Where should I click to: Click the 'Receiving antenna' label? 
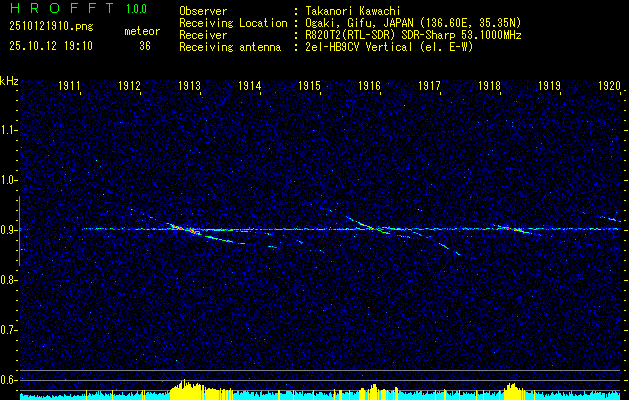(230, 47)
